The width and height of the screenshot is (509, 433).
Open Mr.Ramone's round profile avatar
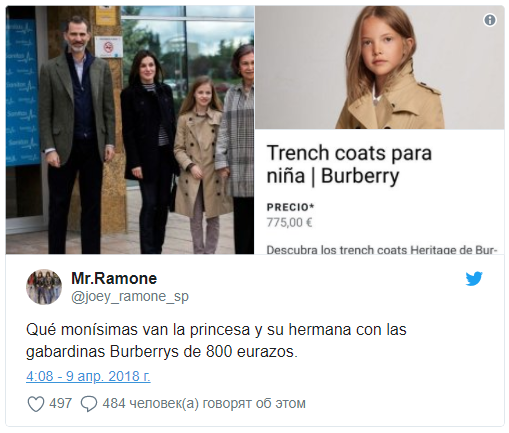pos(44,287)
